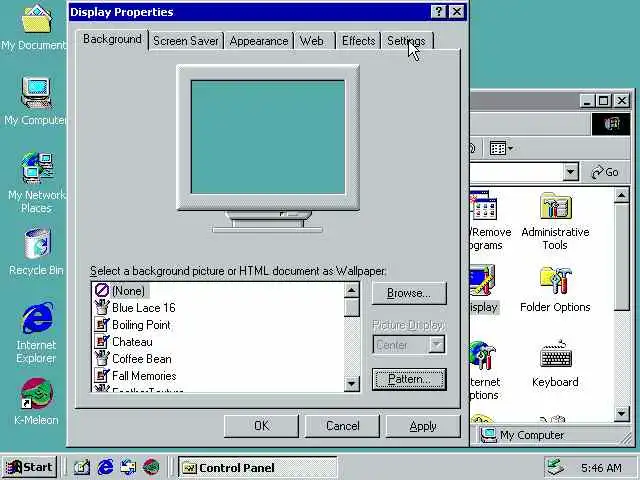Click the Control Panel scroll down arrow
The image size is (640, 480).
pos(621,413)
